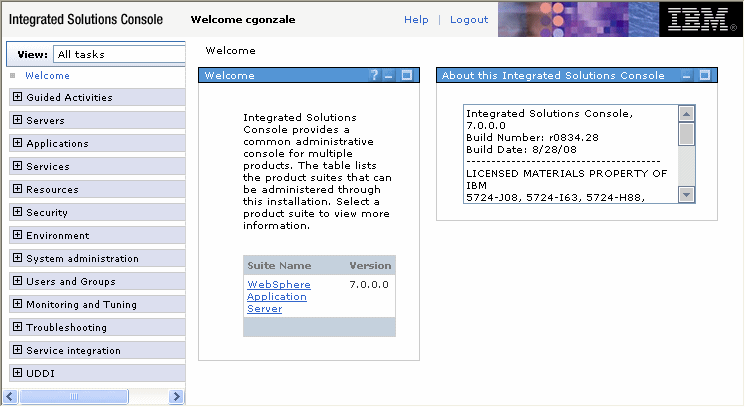Image resolution: width=745 pixels, height=407 pixels.
Task: Click the Logout link
Action: point(469,19)
